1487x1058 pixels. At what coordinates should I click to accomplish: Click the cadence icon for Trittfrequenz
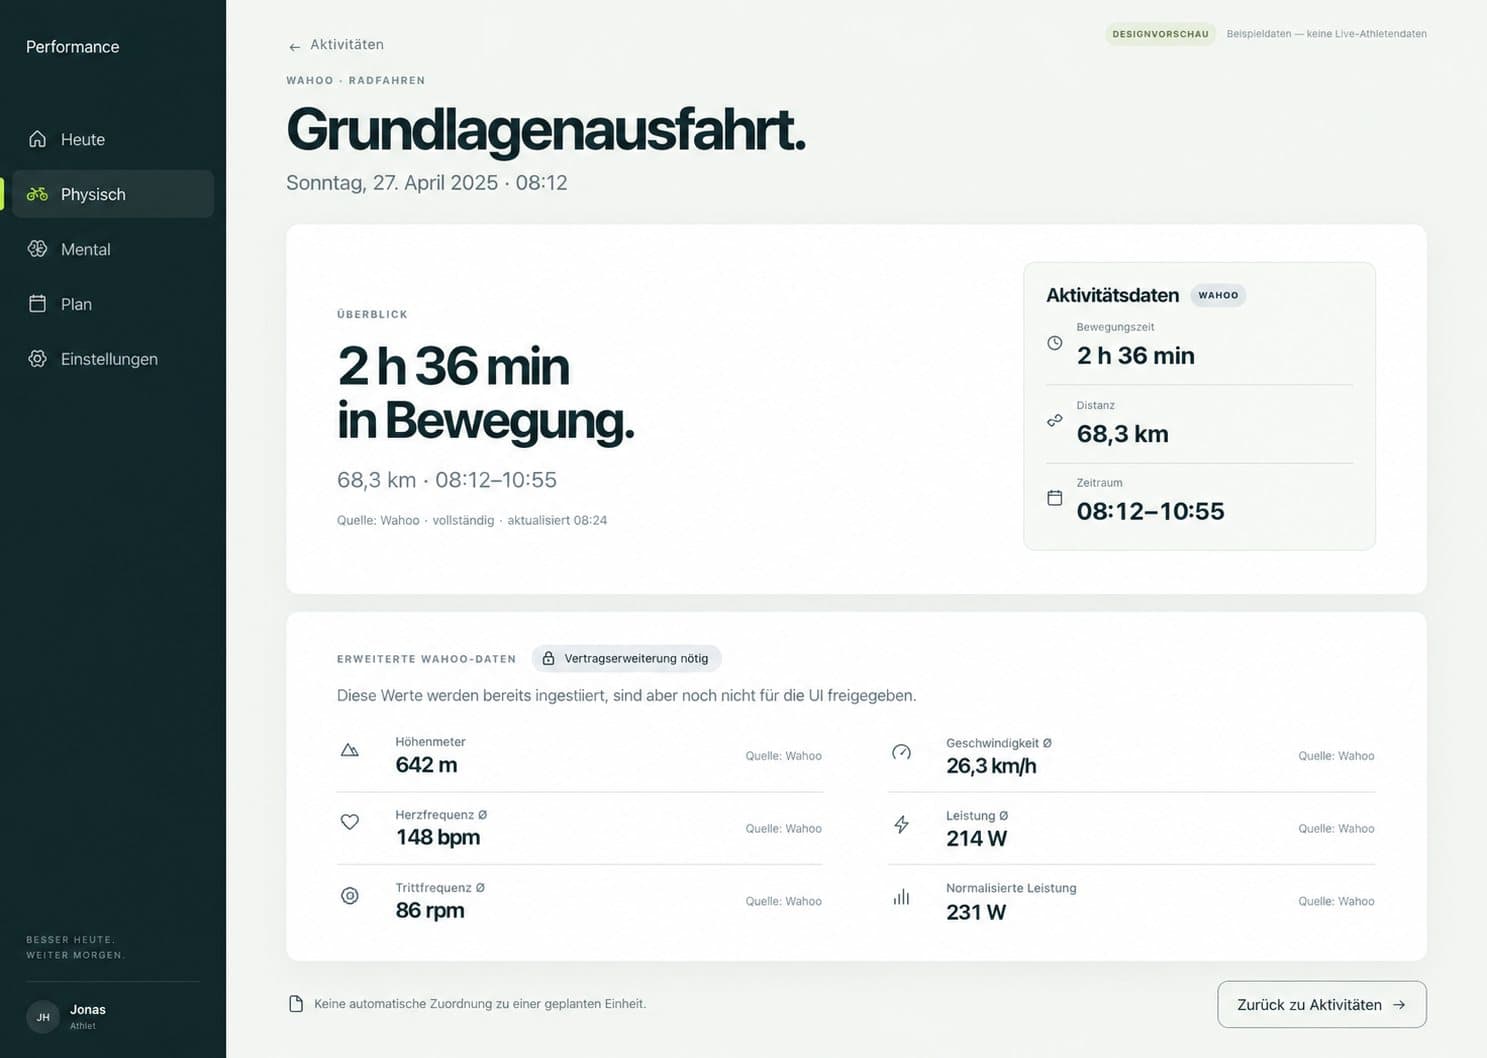pos(349,896)
